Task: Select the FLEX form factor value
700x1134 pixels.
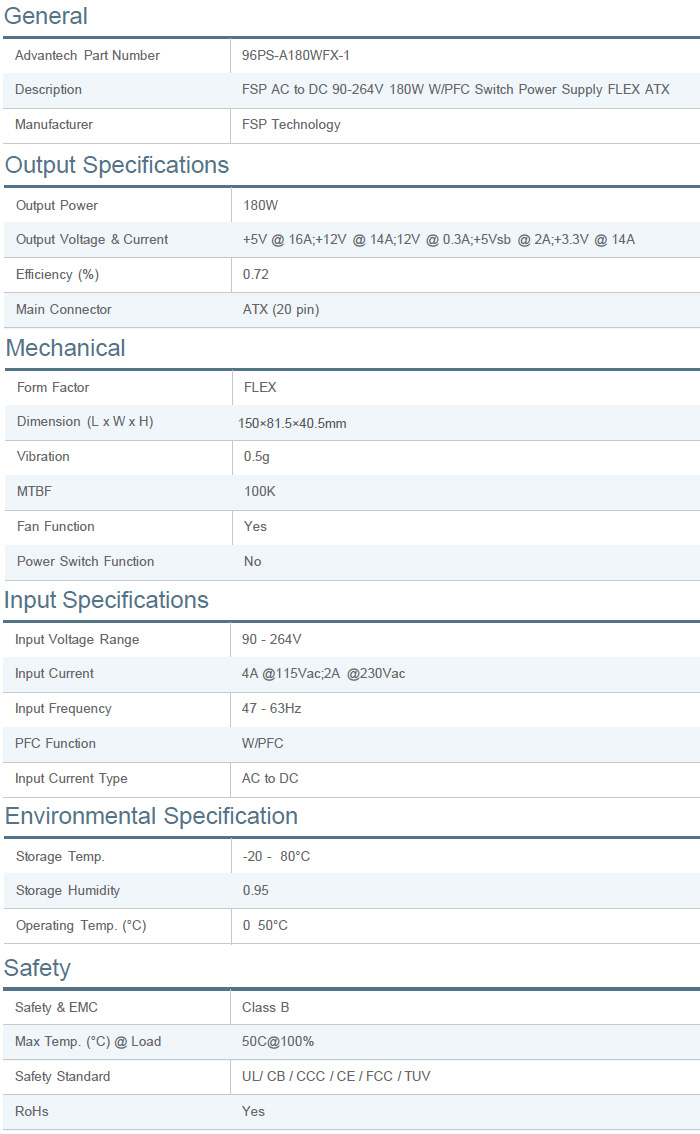Action: coord(260,387)
